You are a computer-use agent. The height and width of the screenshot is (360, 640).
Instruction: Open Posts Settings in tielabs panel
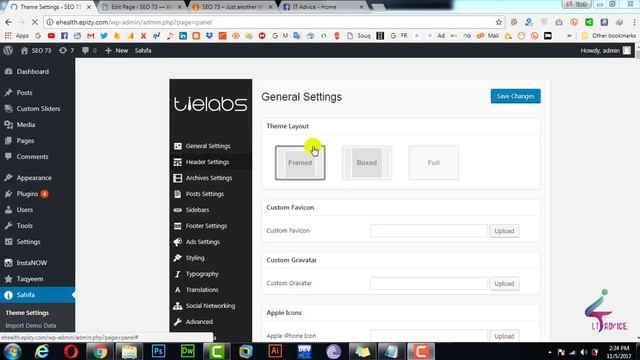pos(203,194)
